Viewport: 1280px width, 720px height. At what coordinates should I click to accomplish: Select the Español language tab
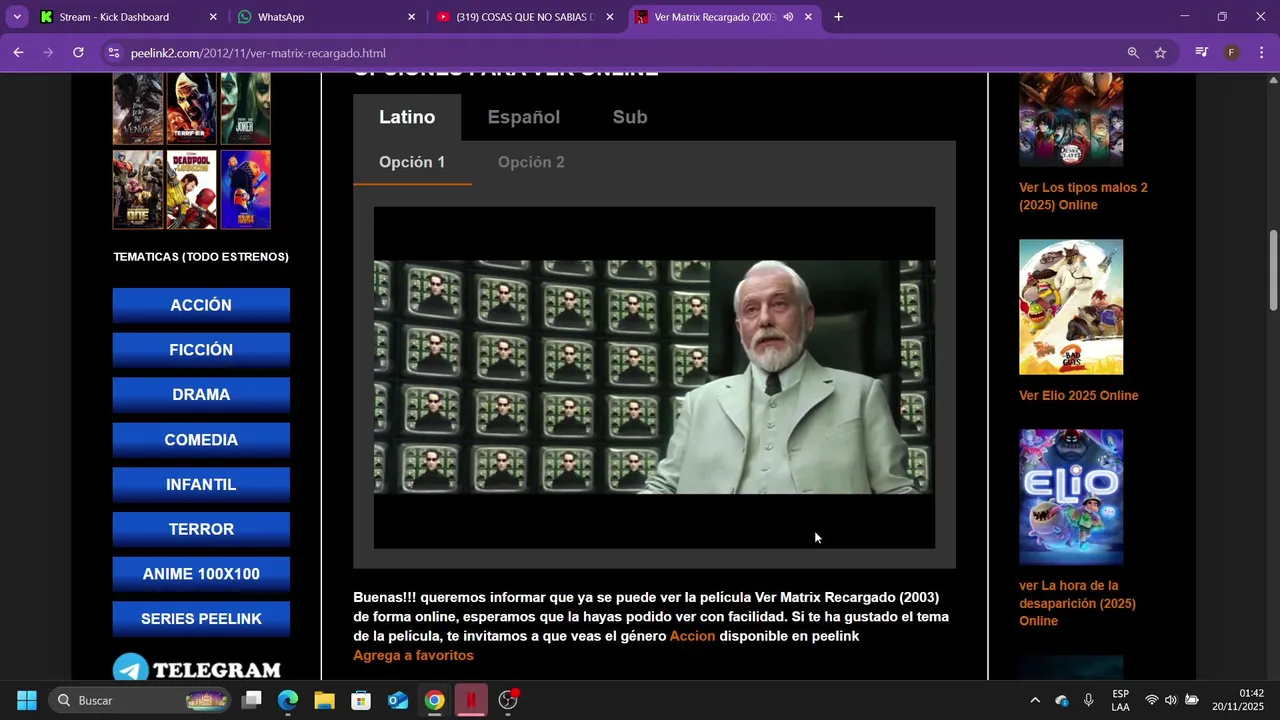point(524,117)
